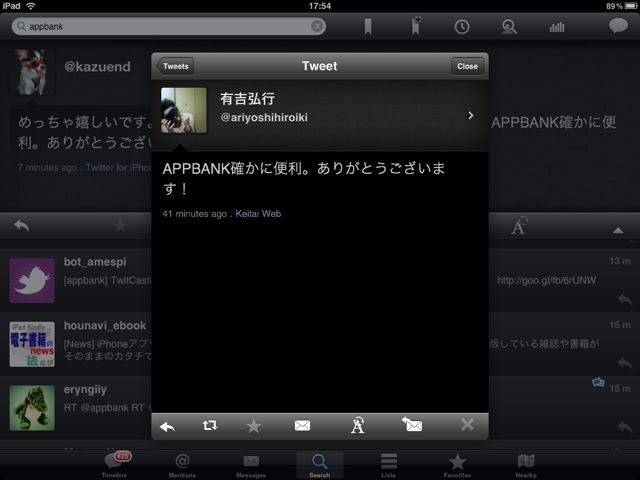640x480 pixels.
Task: Open the trends bar chart icon
Action: (557, 27)
